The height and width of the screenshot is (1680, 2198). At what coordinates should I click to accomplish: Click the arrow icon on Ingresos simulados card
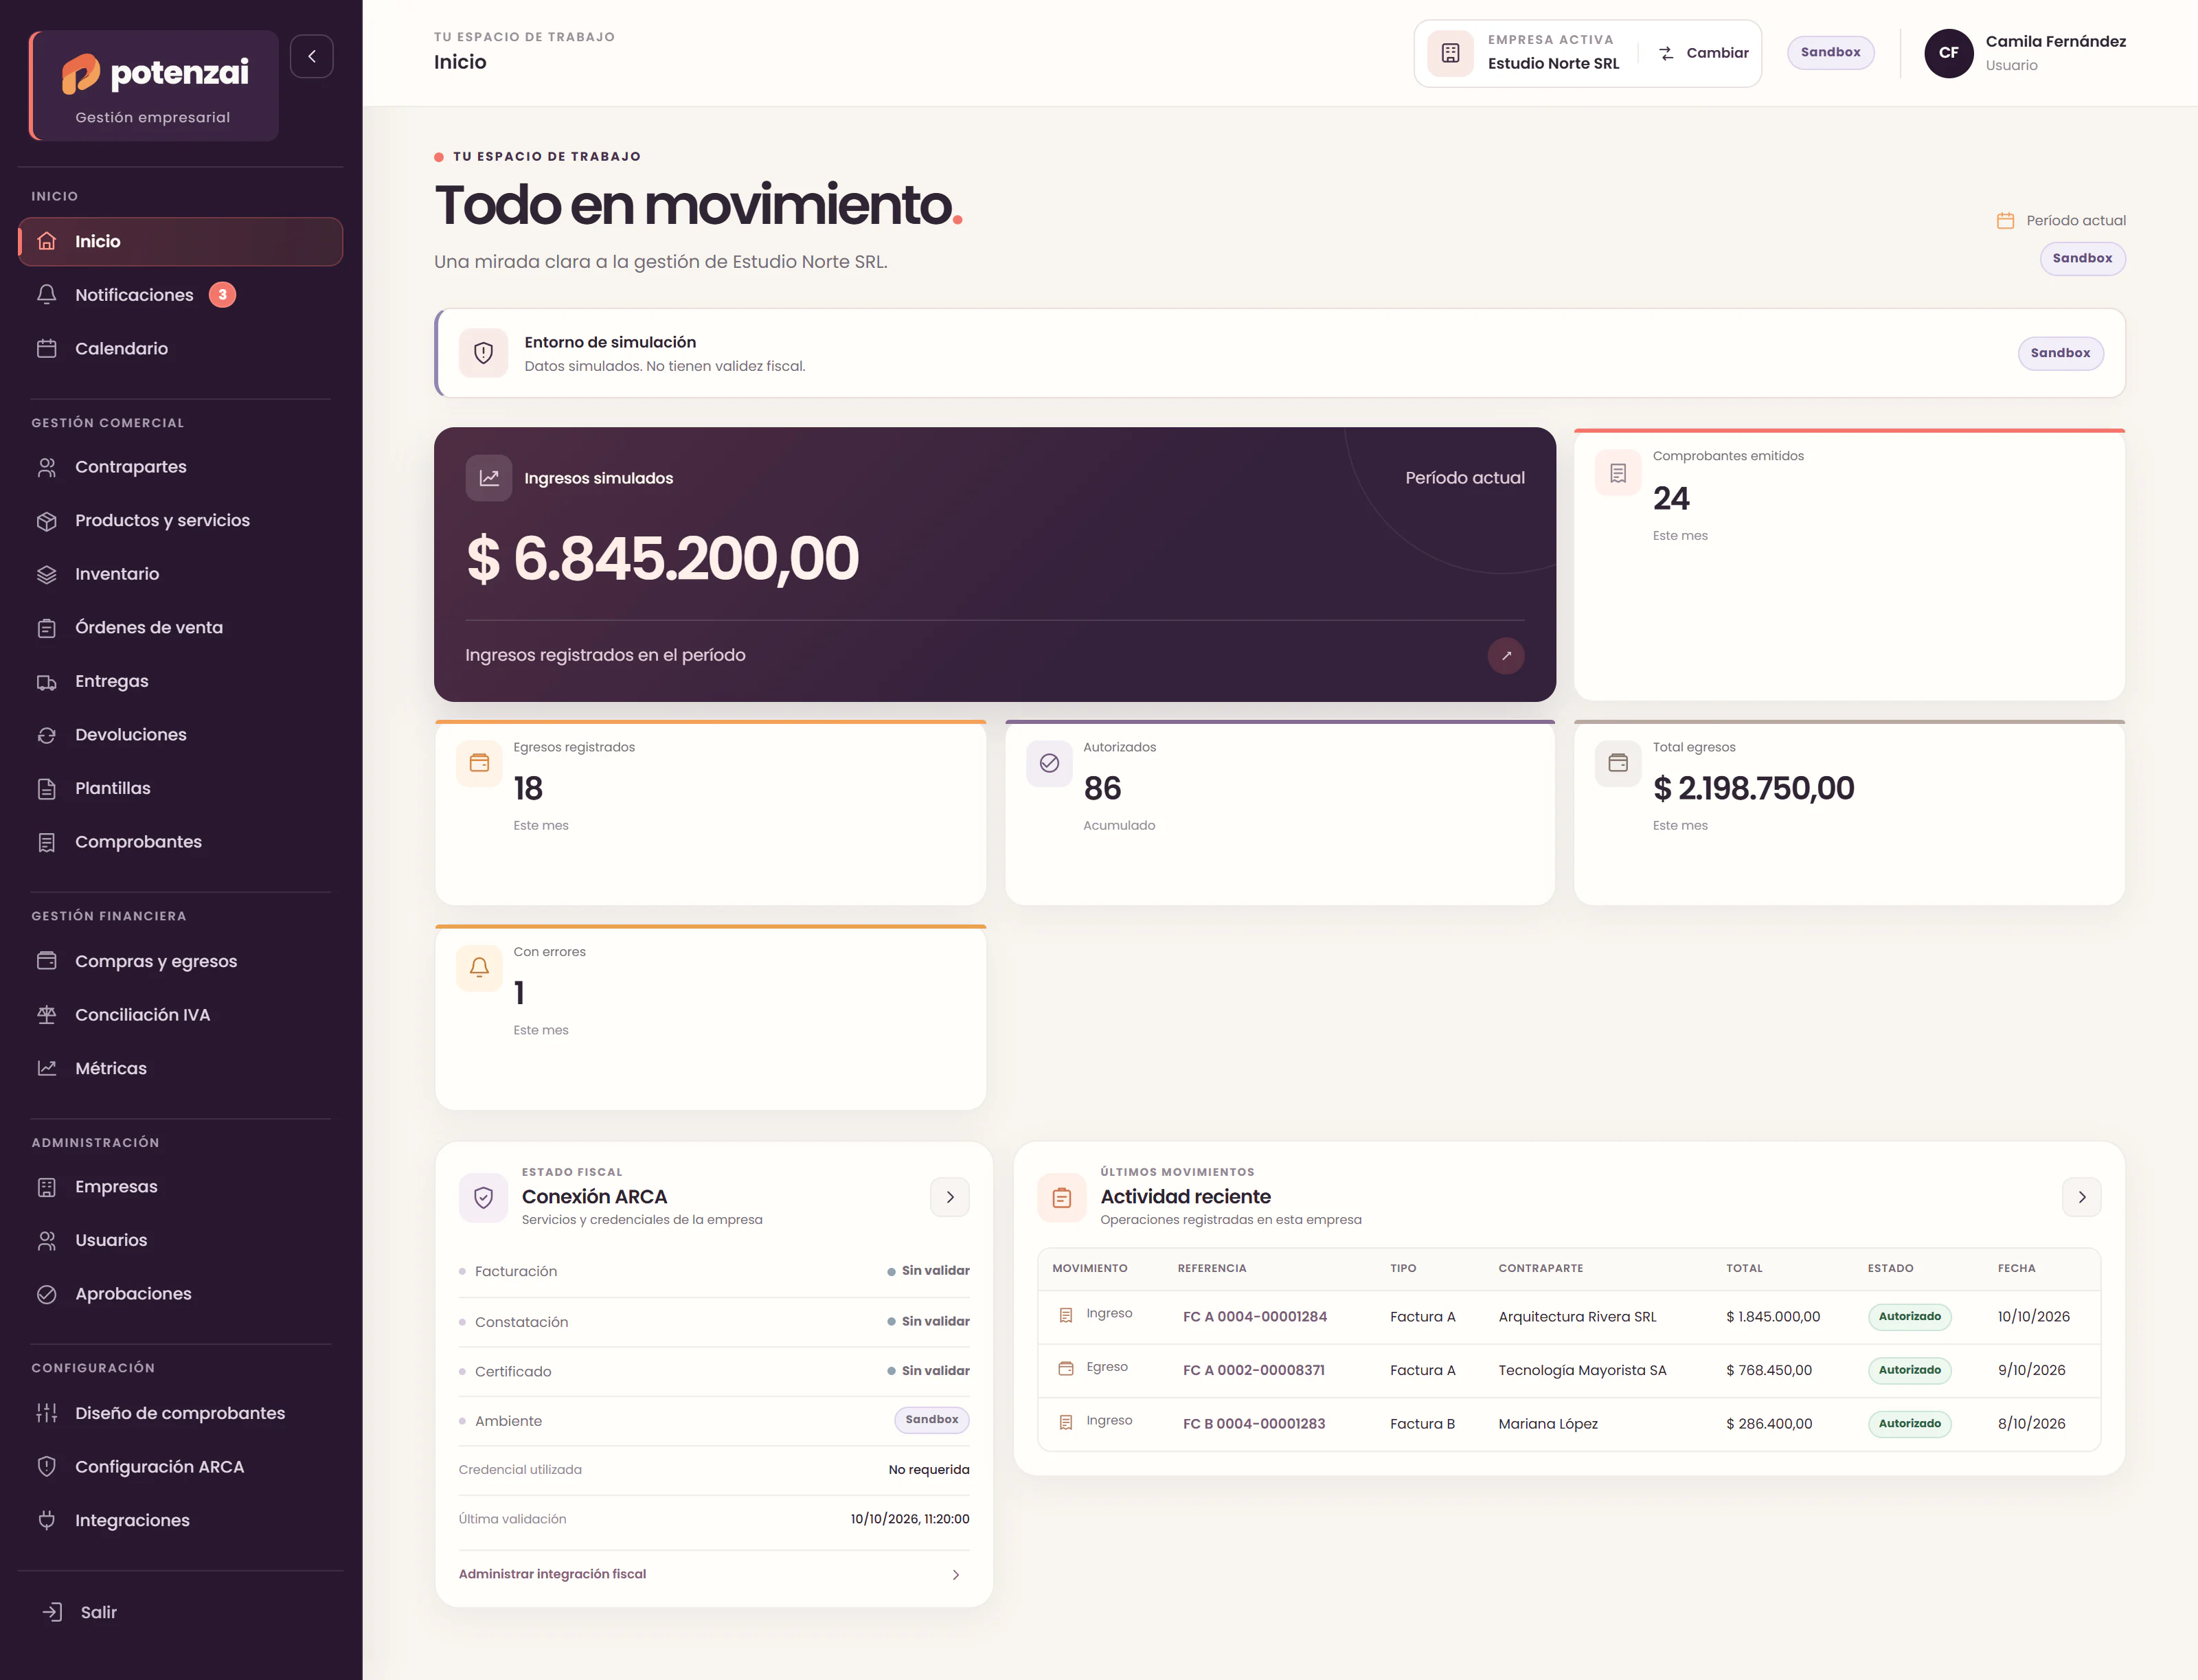(x=1506, y=656)
